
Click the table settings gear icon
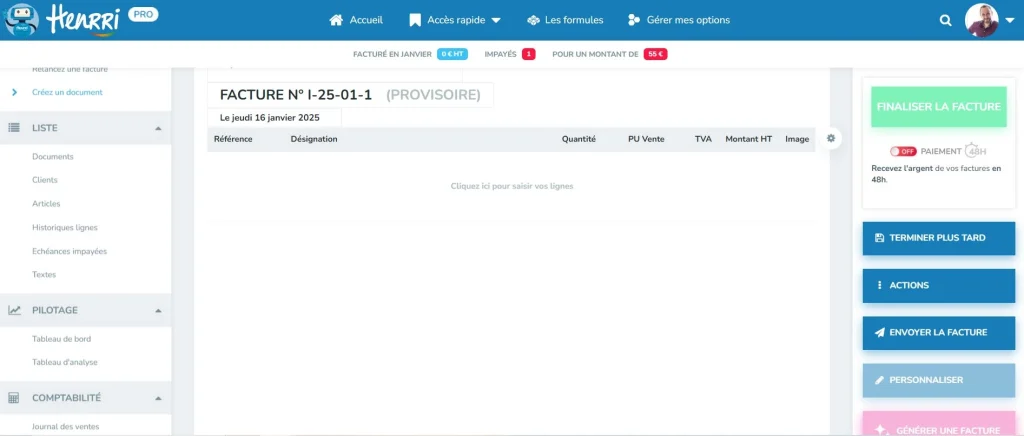click(831, 138)
